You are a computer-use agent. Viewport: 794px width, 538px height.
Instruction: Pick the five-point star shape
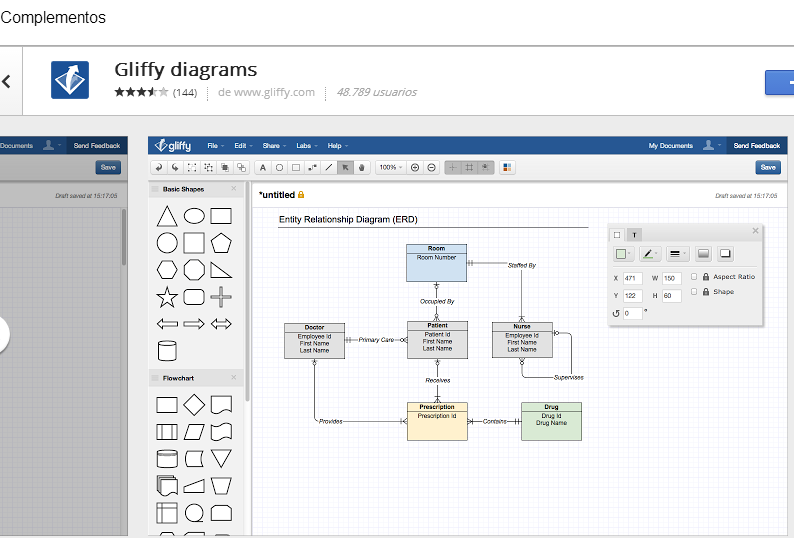point(167,297)
